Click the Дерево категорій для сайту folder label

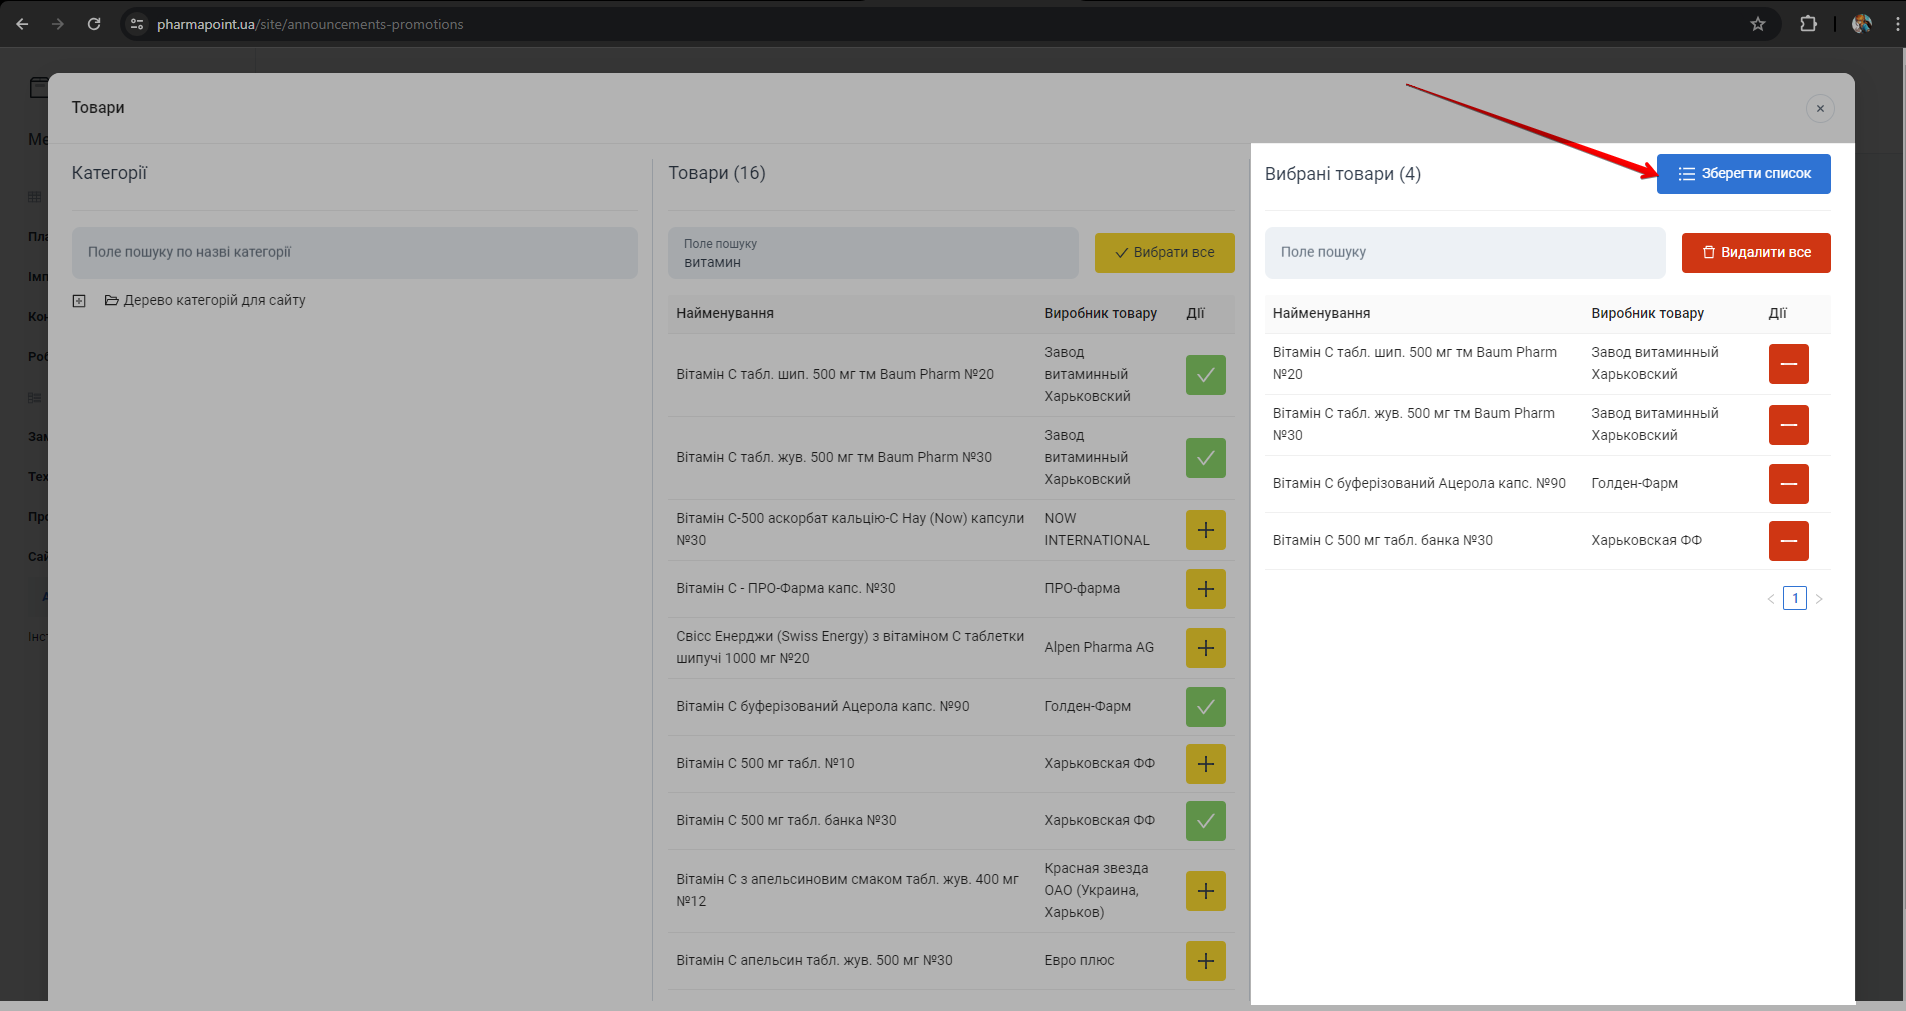pos(214,300)
